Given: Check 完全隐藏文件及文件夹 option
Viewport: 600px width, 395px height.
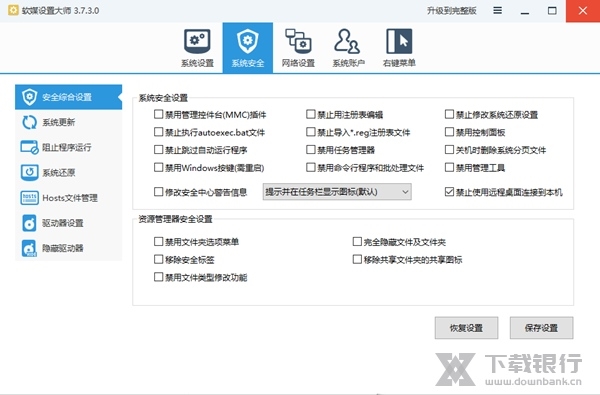Looking at the screenshot, I should [x=357, y=242].
